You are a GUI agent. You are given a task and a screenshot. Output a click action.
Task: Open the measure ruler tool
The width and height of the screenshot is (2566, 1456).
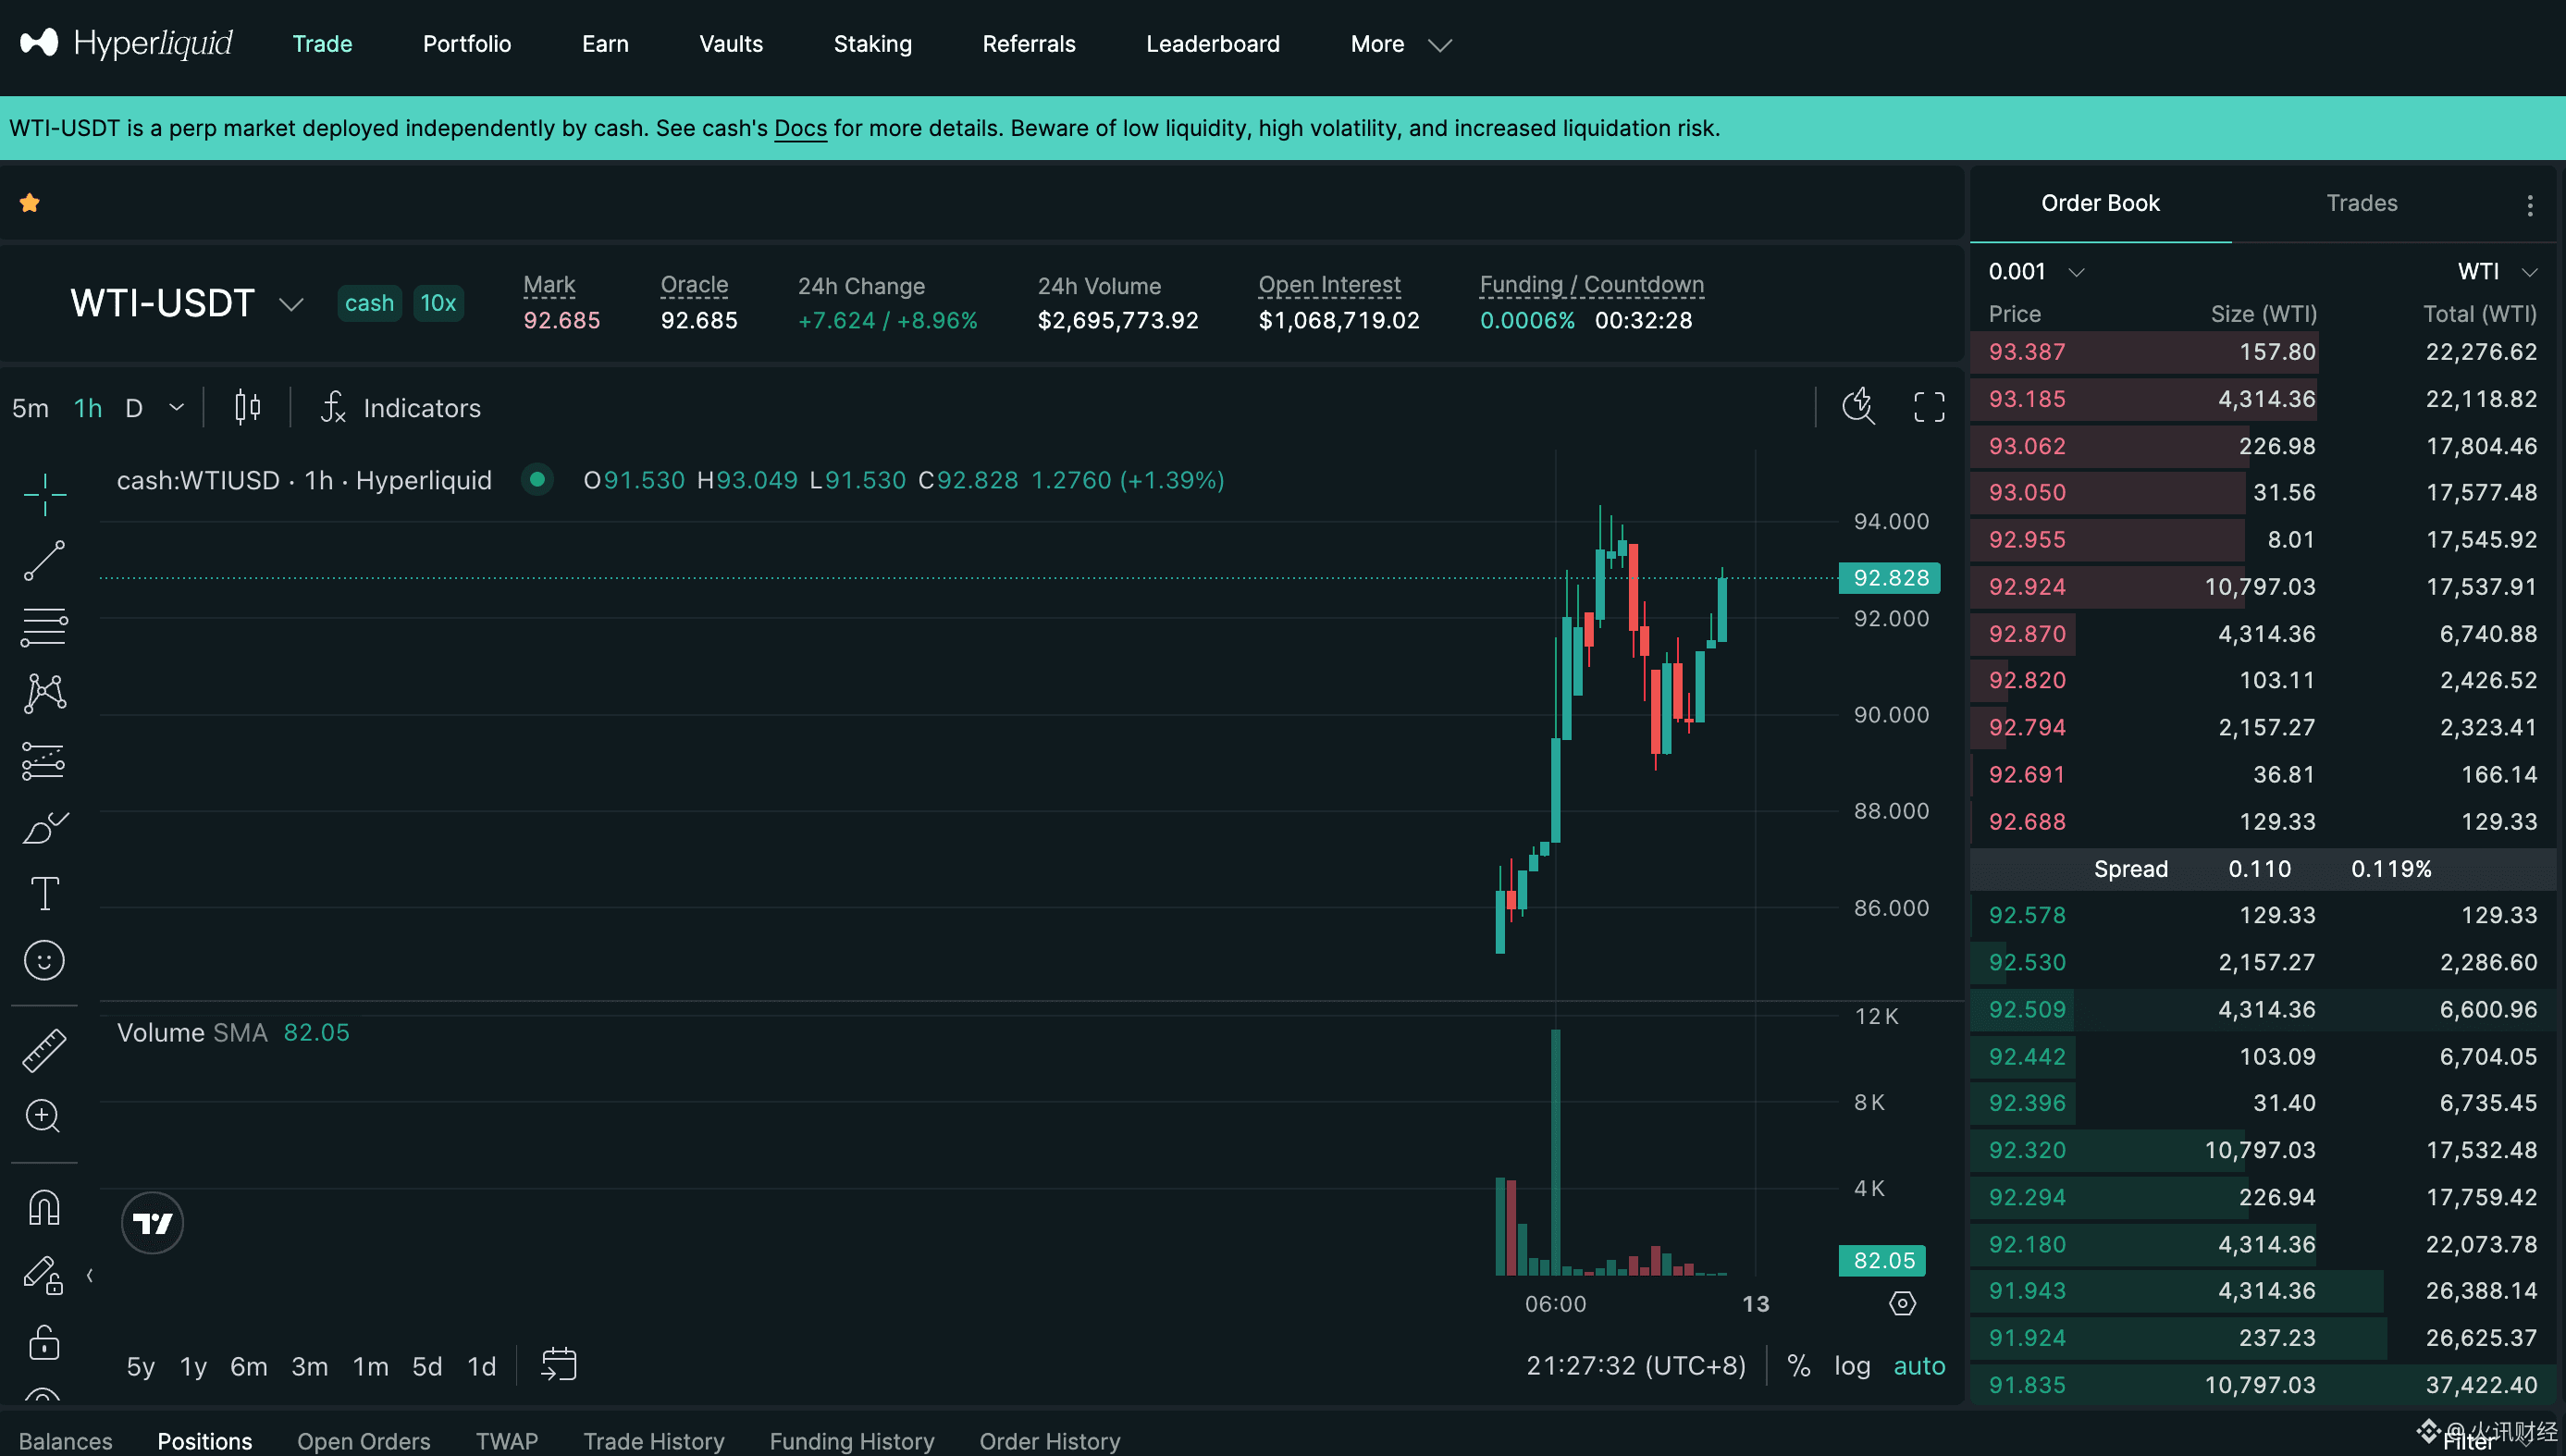pos(44,1051)
